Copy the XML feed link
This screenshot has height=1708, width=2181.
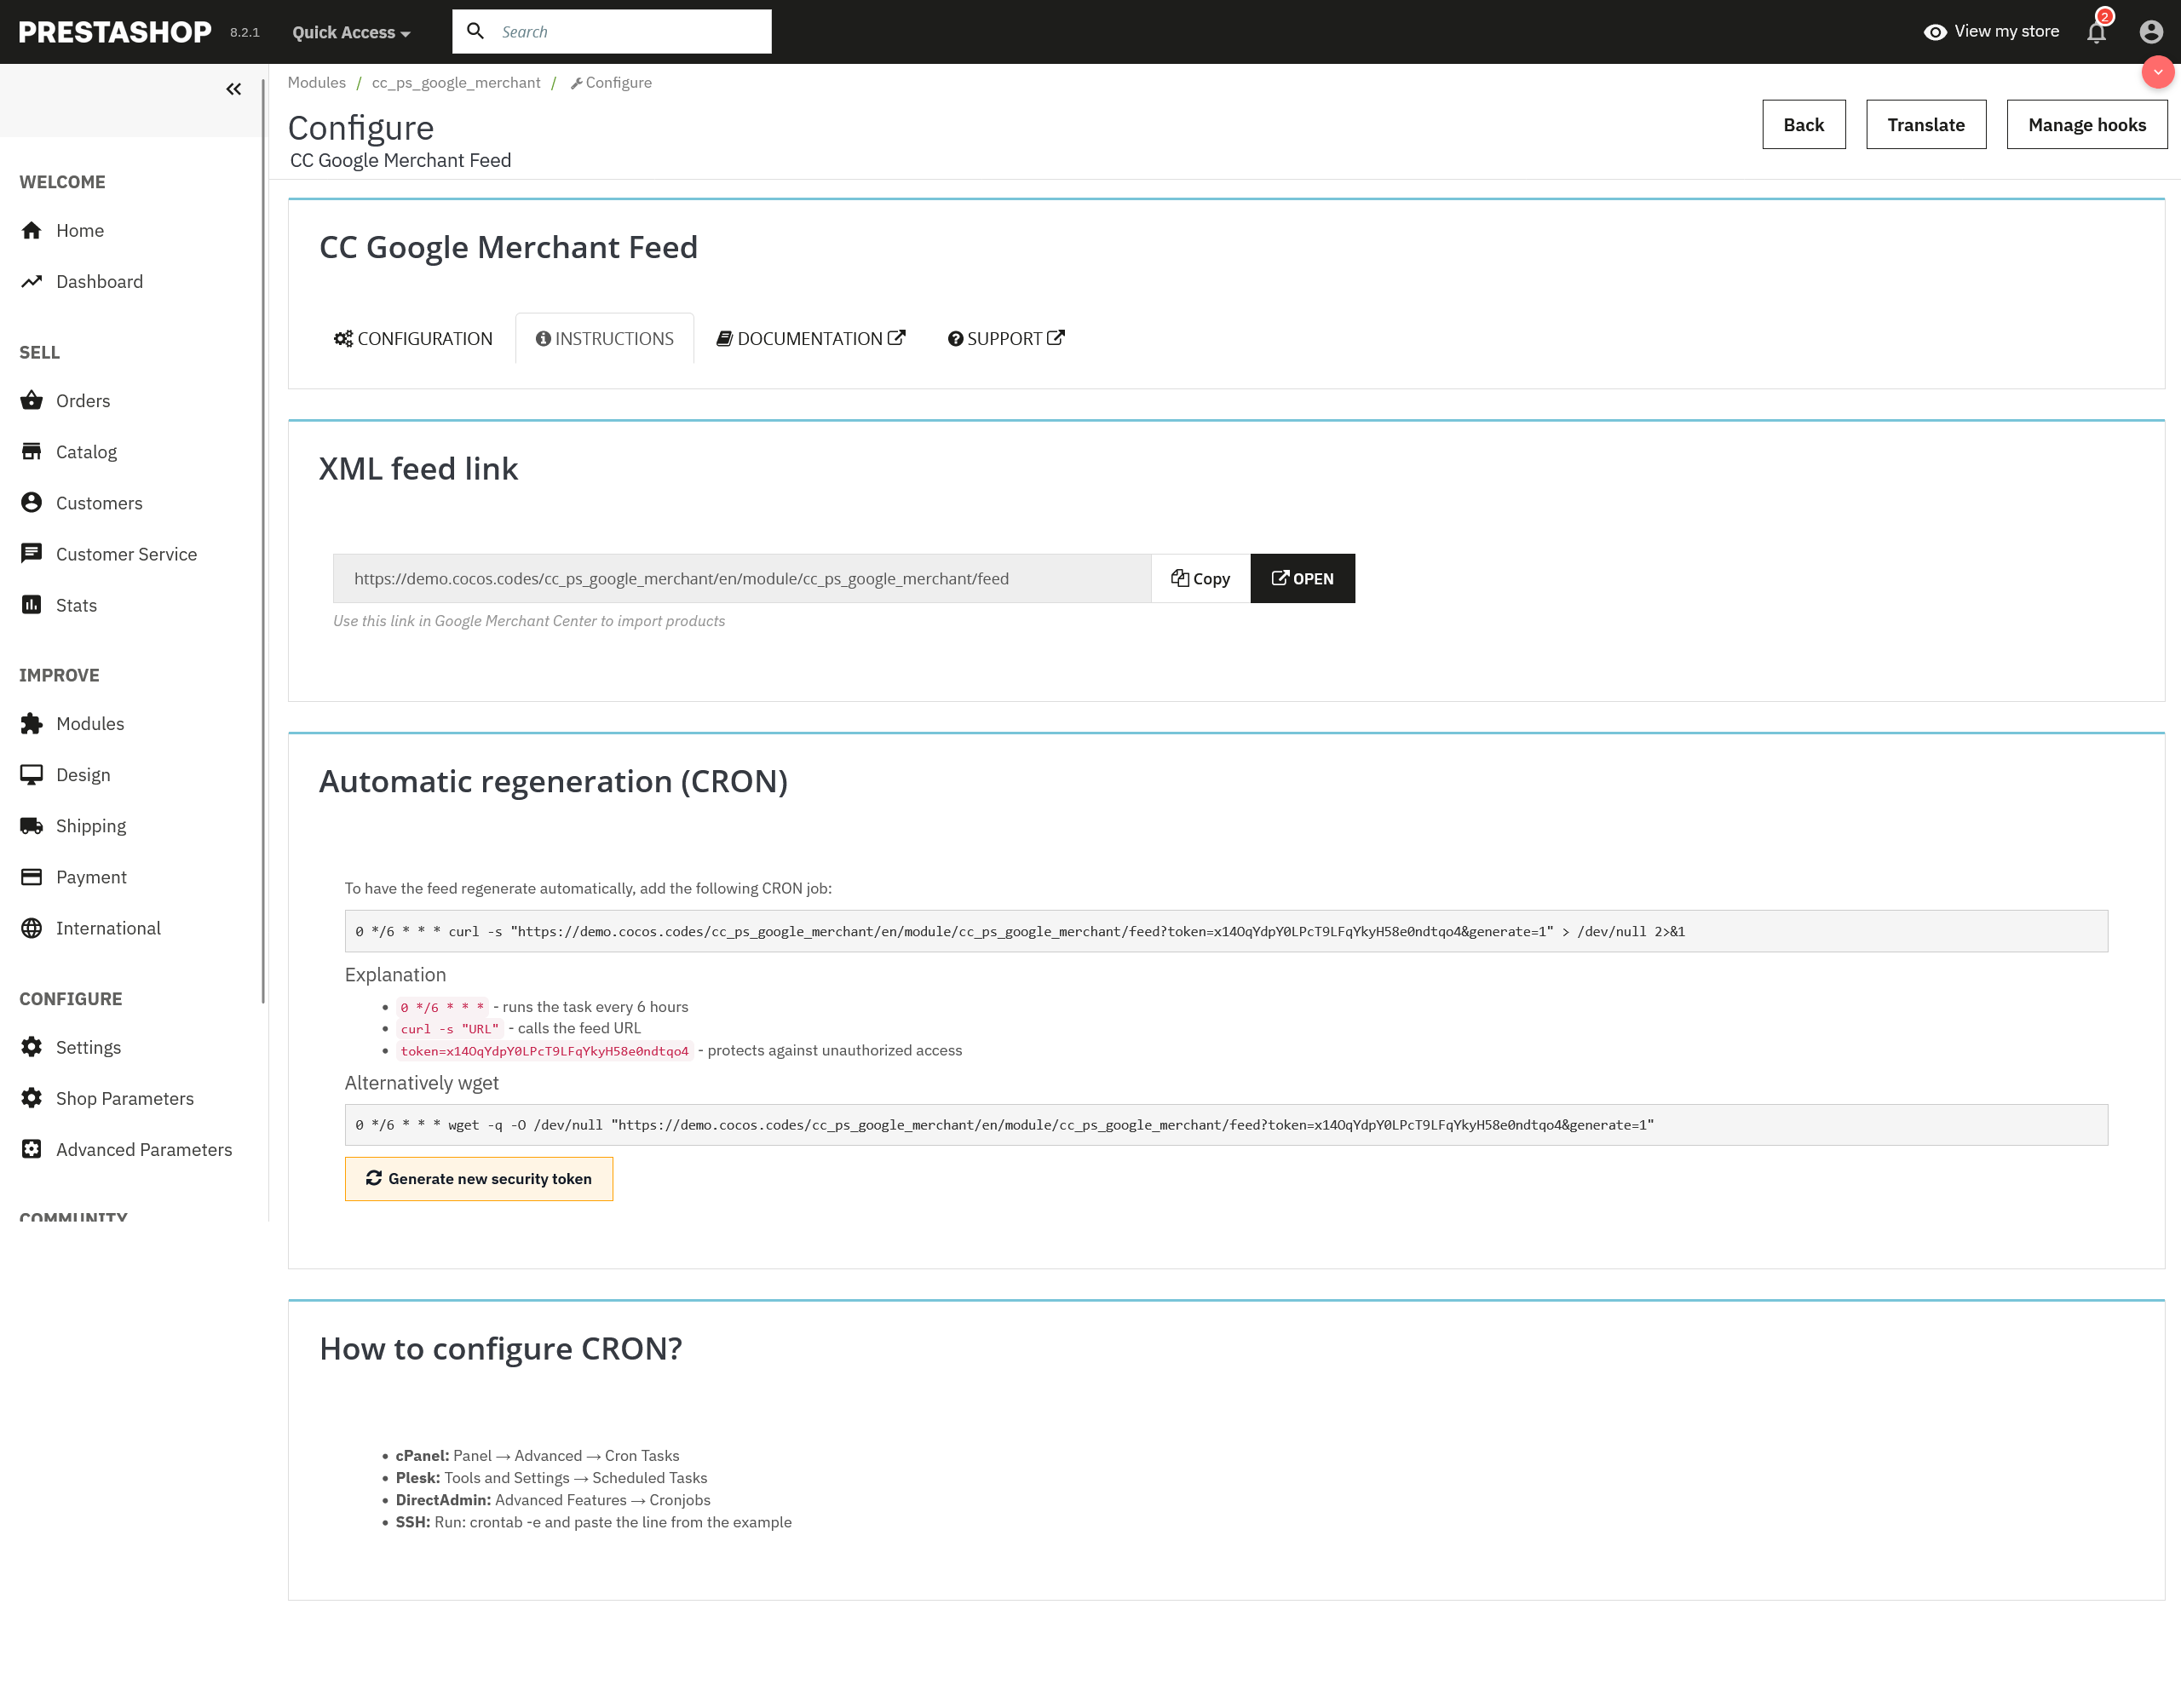tap(1200, 579)
